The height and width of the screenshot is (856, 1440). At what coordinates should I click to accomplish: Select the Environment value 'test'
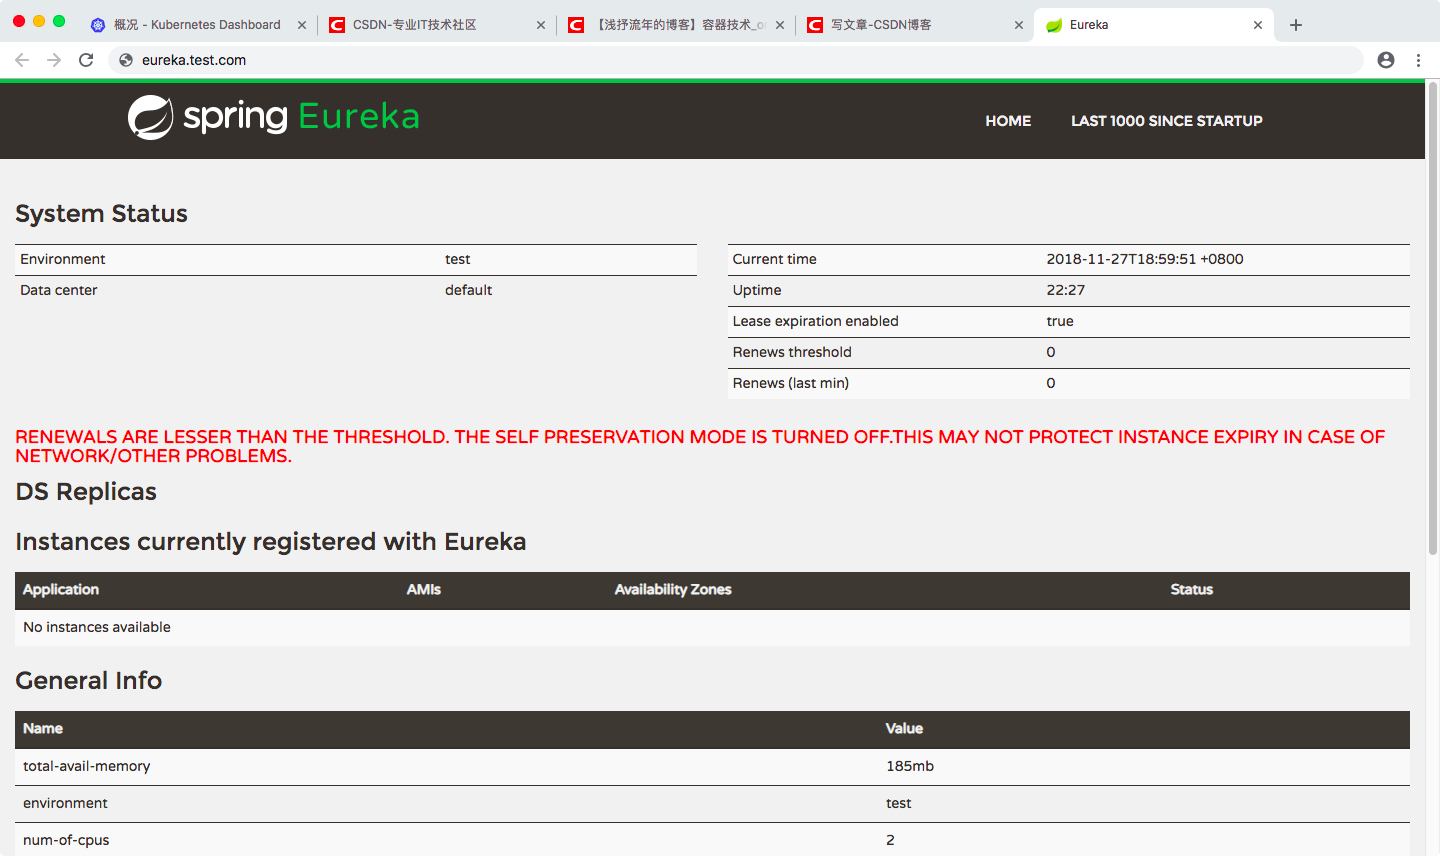(x=458, y=259)
